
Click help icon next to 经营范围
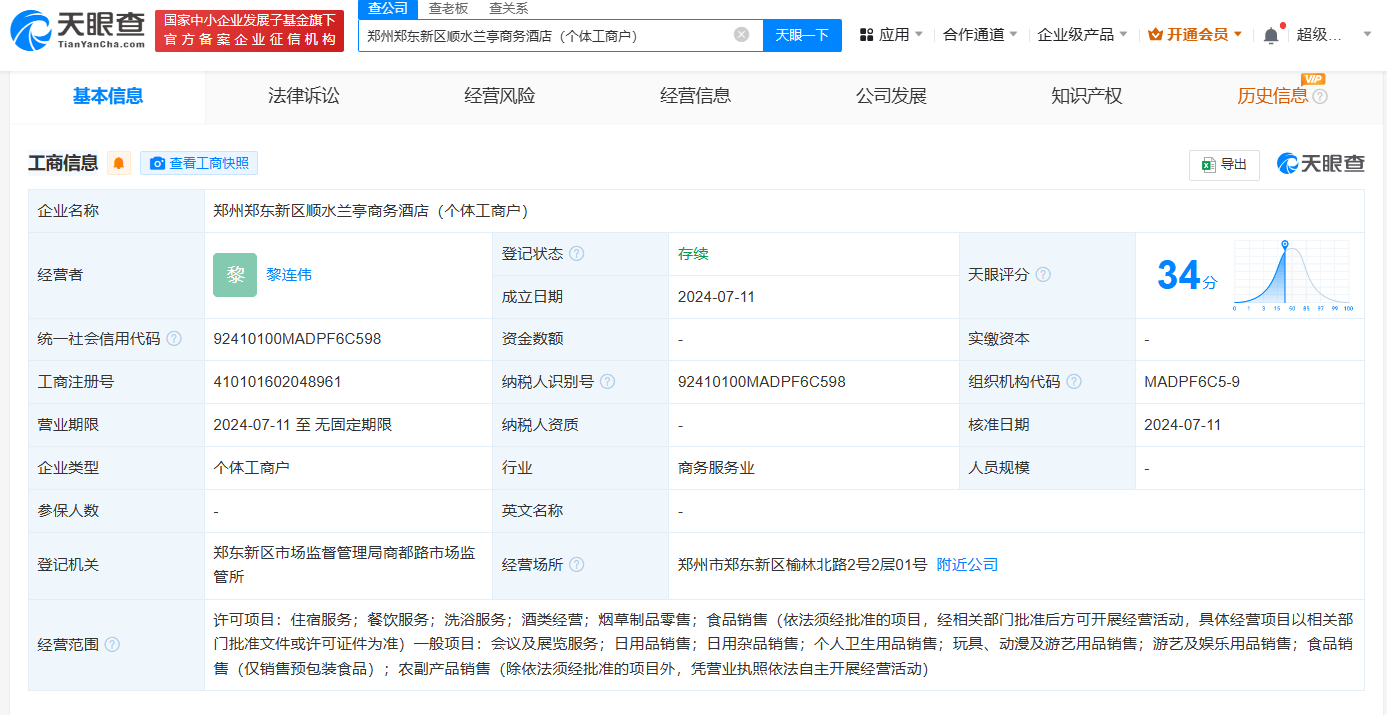click(112, 645)
